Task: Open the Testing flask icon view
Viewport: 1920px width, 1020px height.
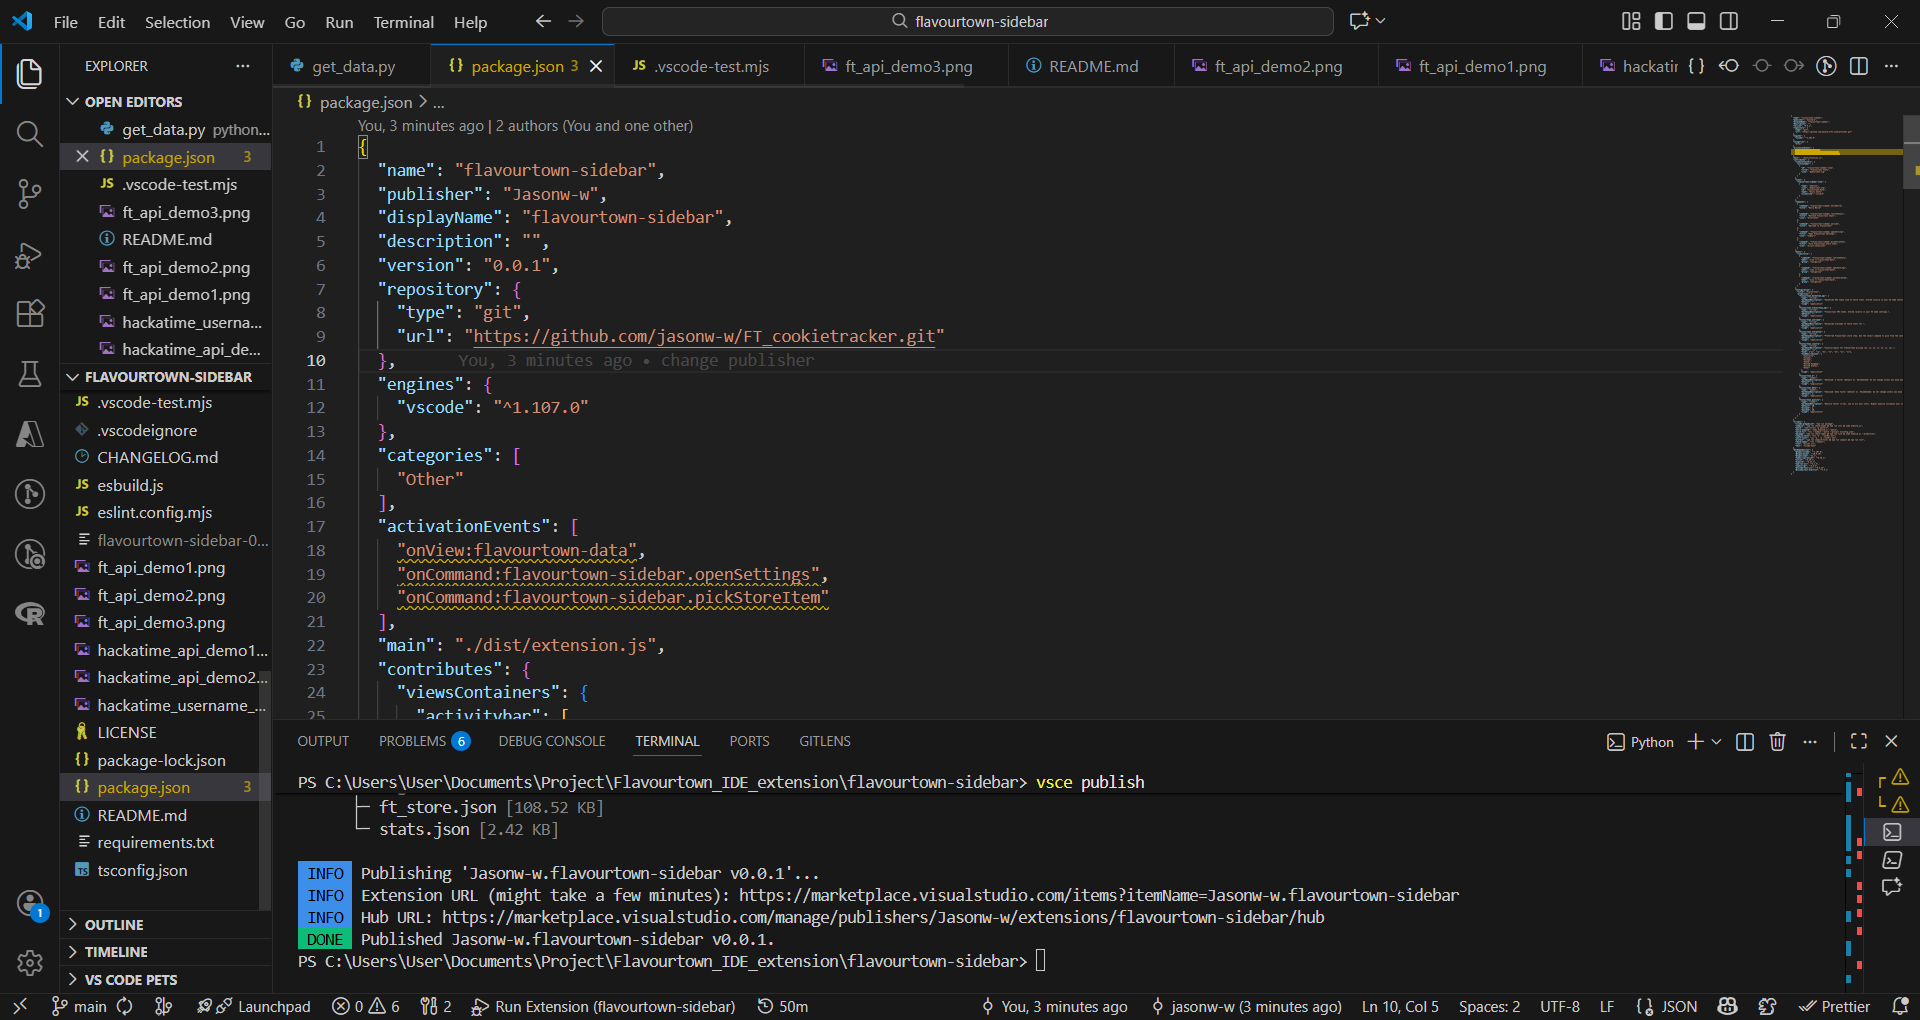Action: tap(30, 374)
